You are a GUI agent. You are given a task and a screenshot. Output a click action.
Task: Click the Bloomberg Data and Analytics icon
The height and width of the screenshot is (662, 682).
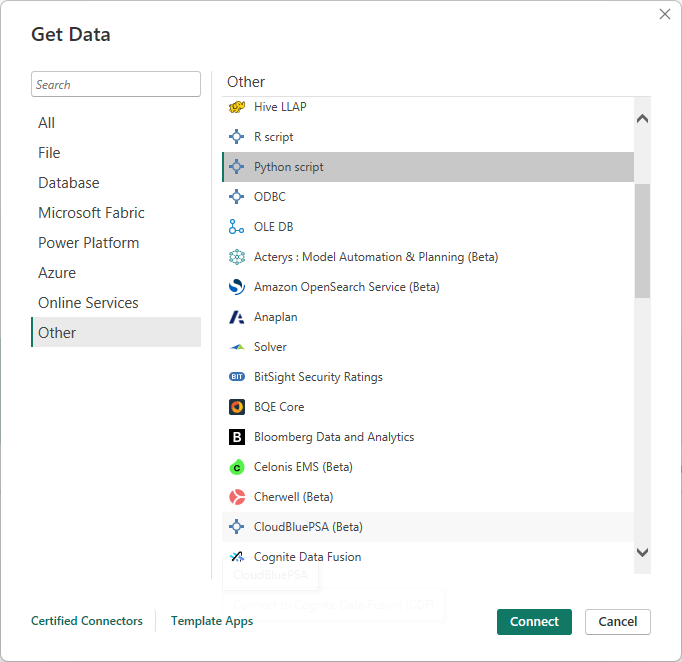click(x=237, y=437)
